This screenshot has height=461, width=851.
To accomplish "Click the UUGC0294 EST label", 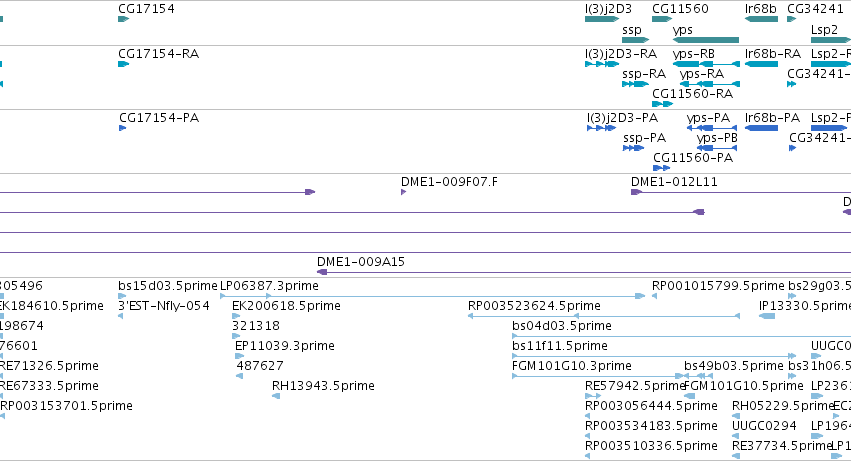I will click(x=764, y=426).
